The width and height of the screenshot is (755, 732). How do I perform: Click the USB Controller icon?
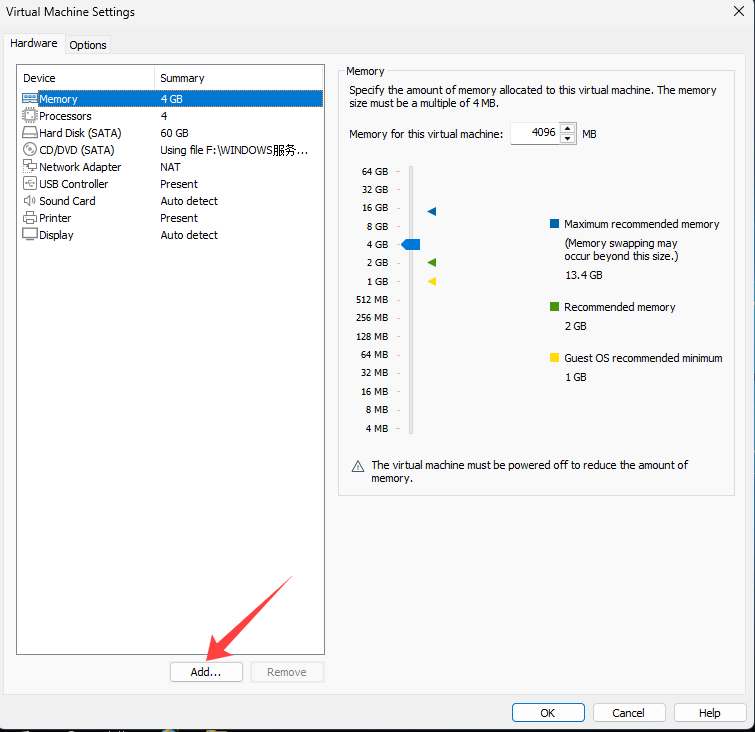coord(30,184)
